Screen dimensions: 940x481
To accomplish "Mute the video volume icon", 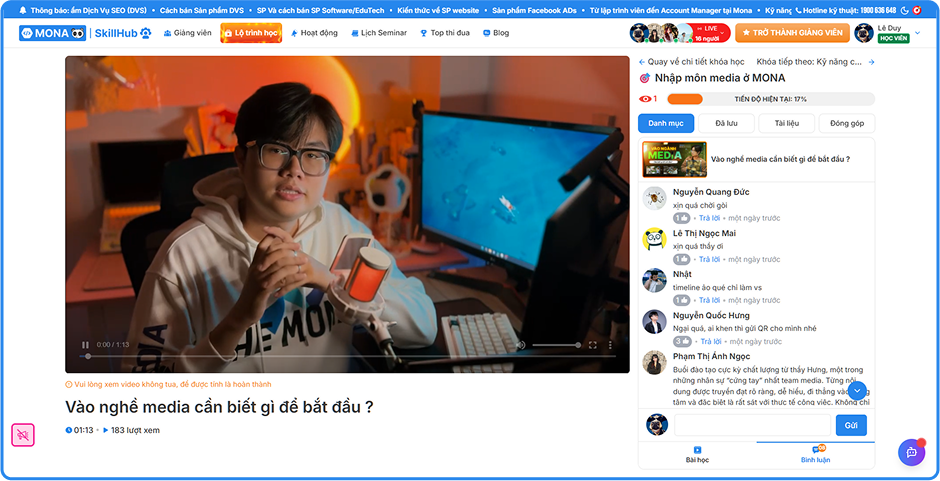I will tap(521, 345).
